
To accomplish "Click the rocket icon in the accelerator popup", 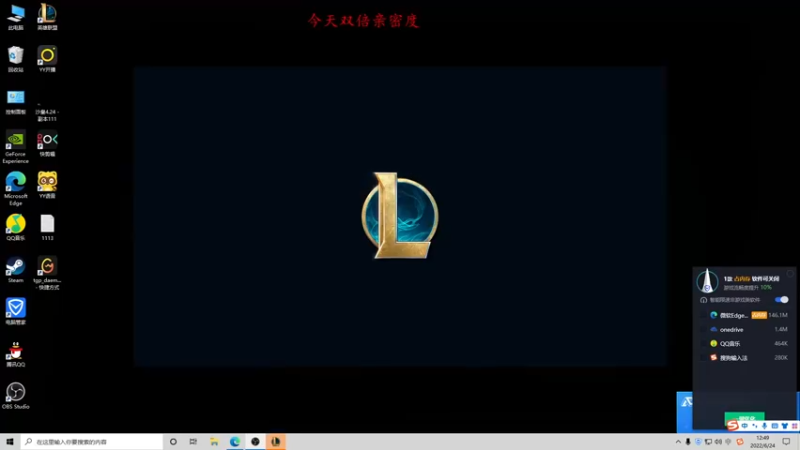I will point(707,281).
